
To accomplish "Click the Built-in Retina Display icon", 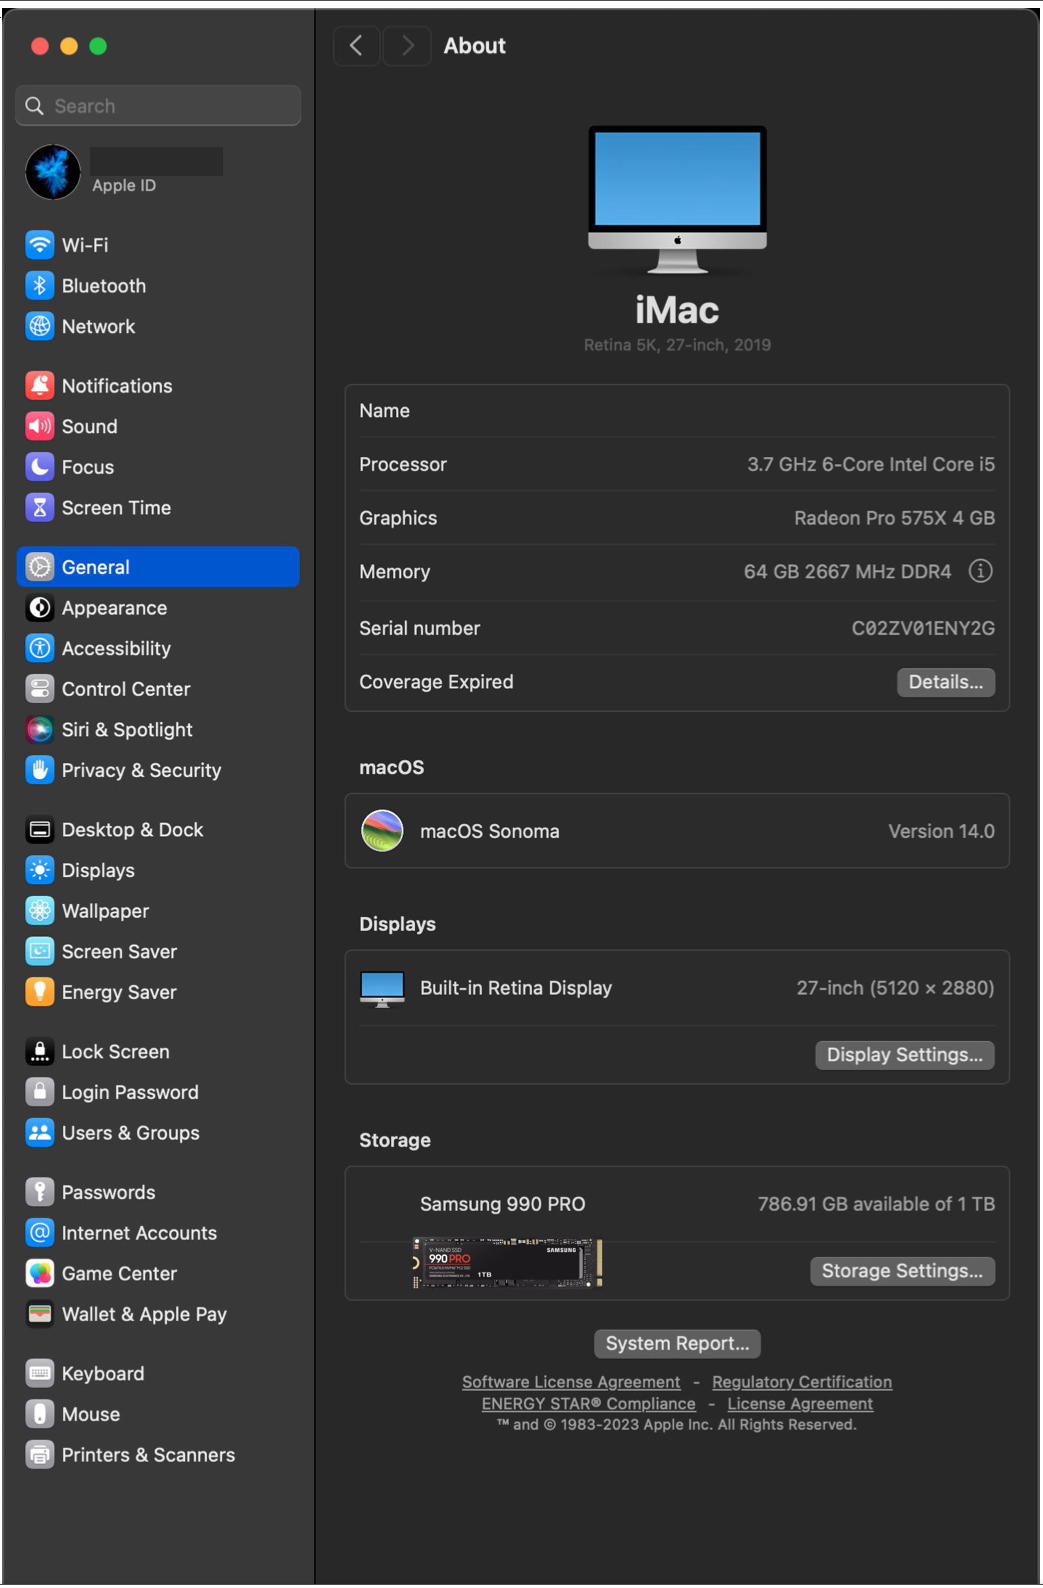I will point(382,989).
